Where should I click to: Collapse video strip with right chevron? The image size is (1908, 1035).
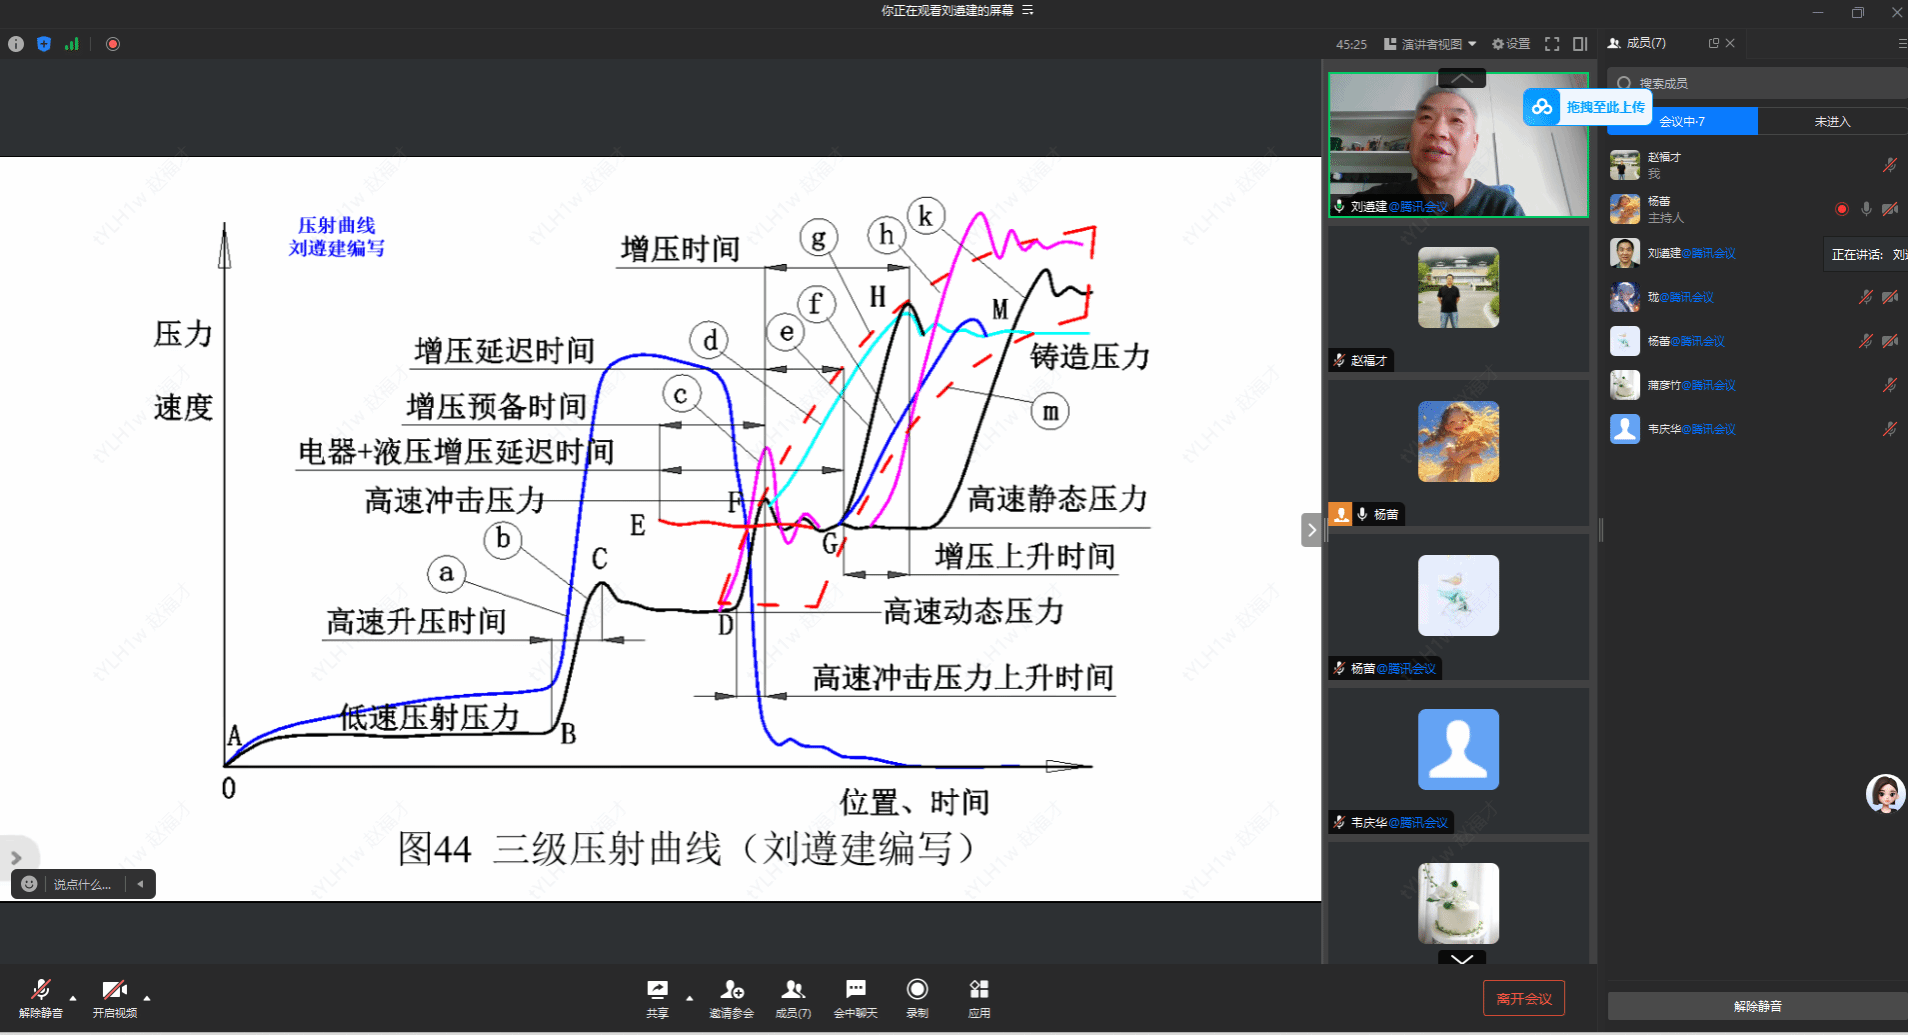(x=1311, y=530)
